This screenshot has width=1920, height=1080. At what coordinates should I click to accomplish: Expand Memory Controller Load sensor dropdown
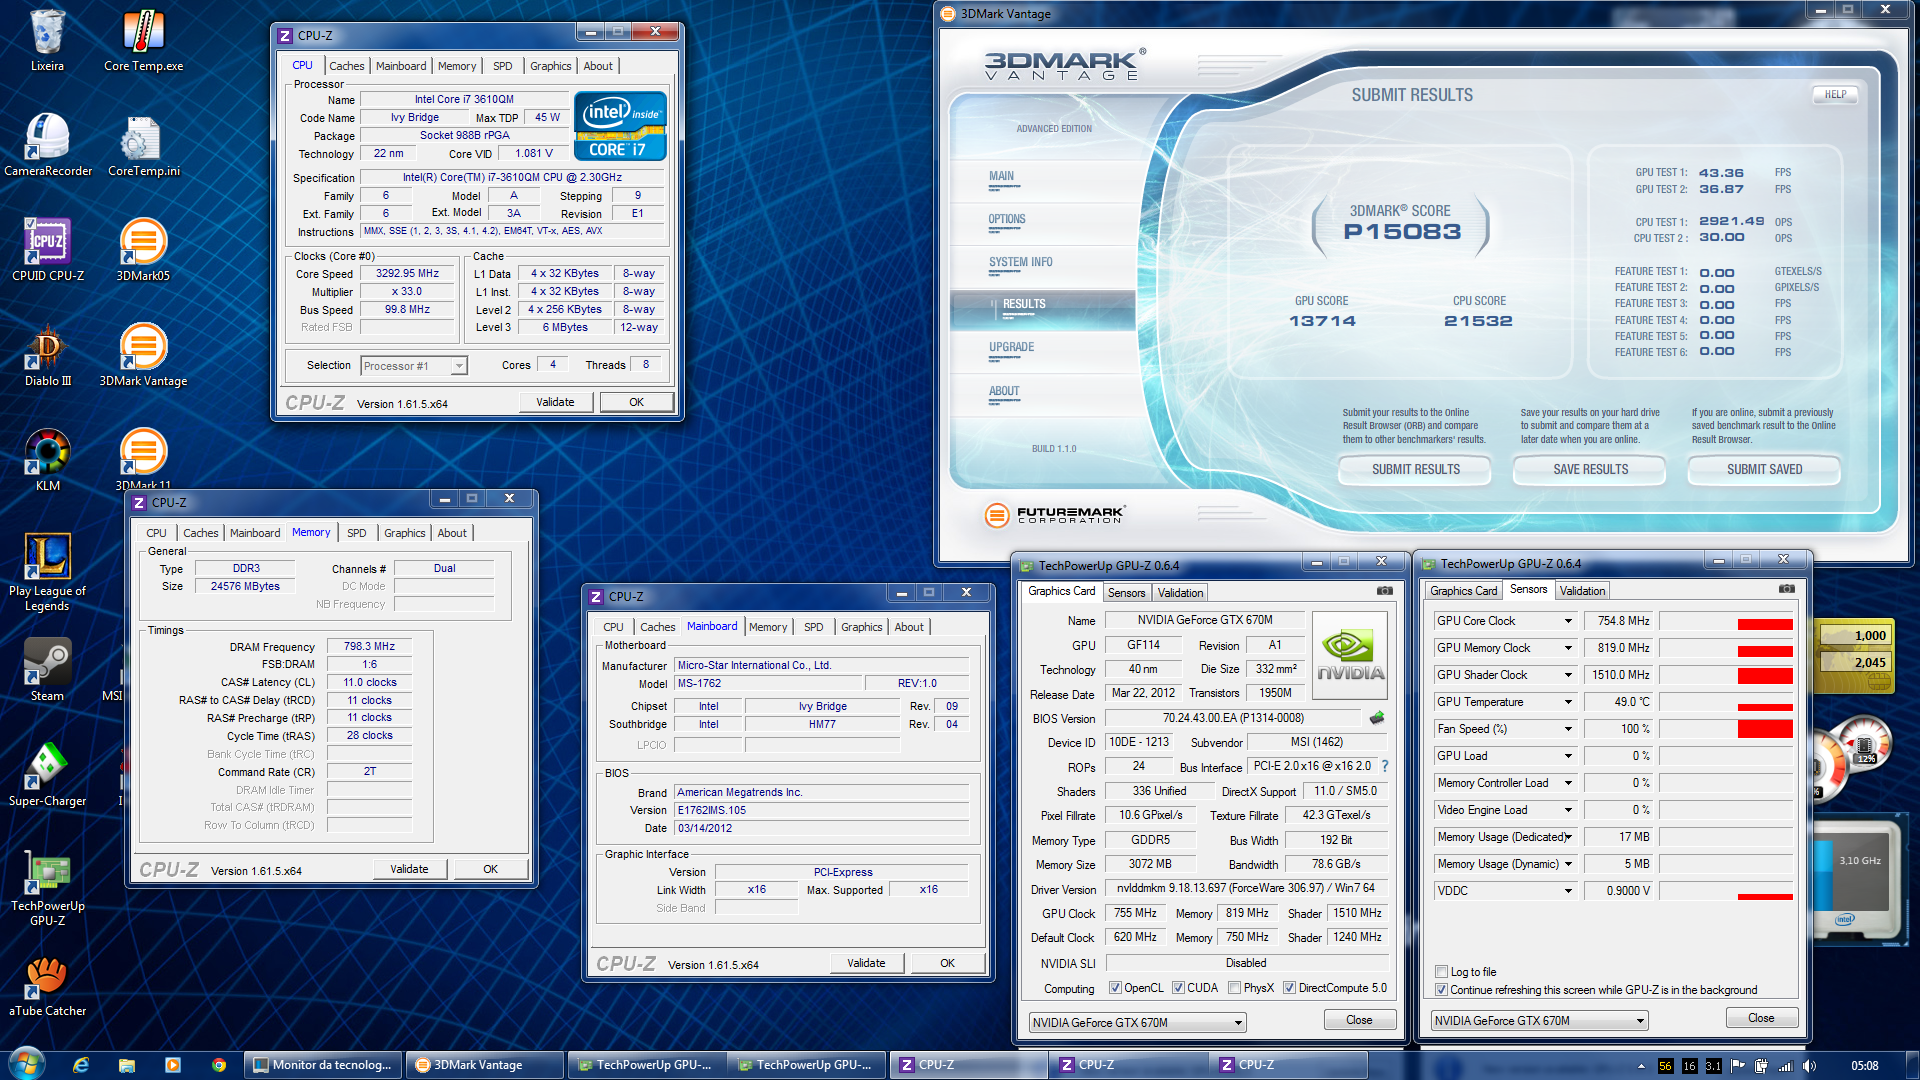(x=1568, y=783)
